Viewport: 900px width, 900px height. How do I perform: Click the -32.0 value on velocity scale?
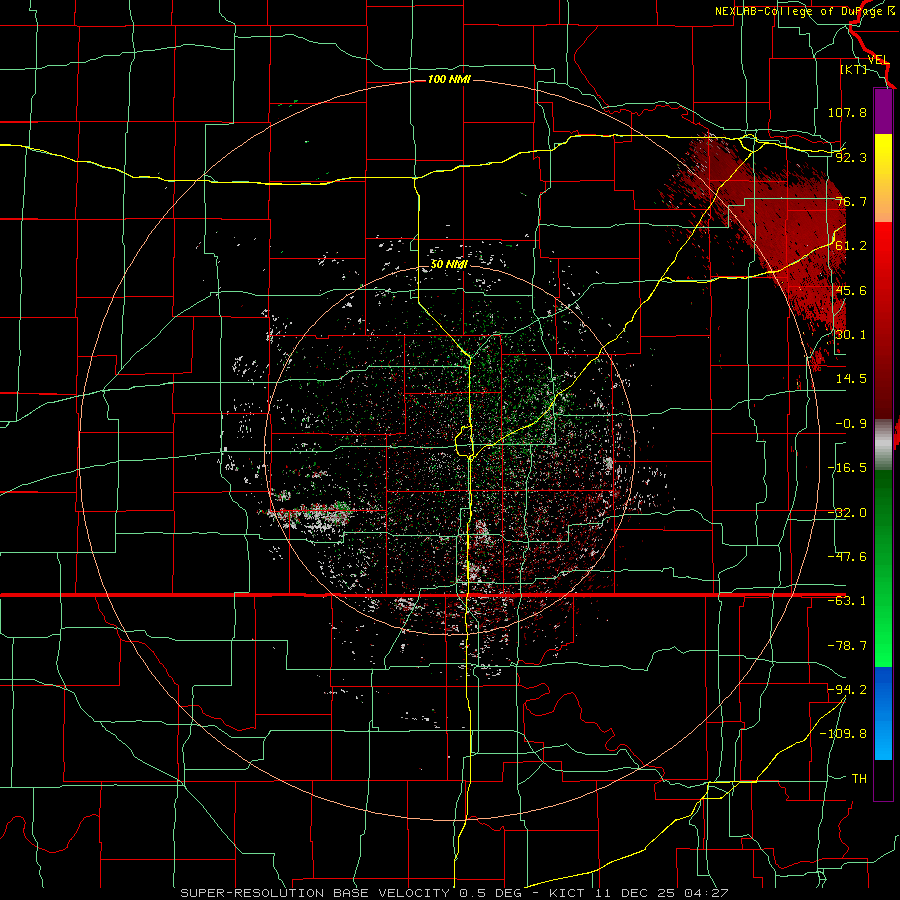pos(847,513)
